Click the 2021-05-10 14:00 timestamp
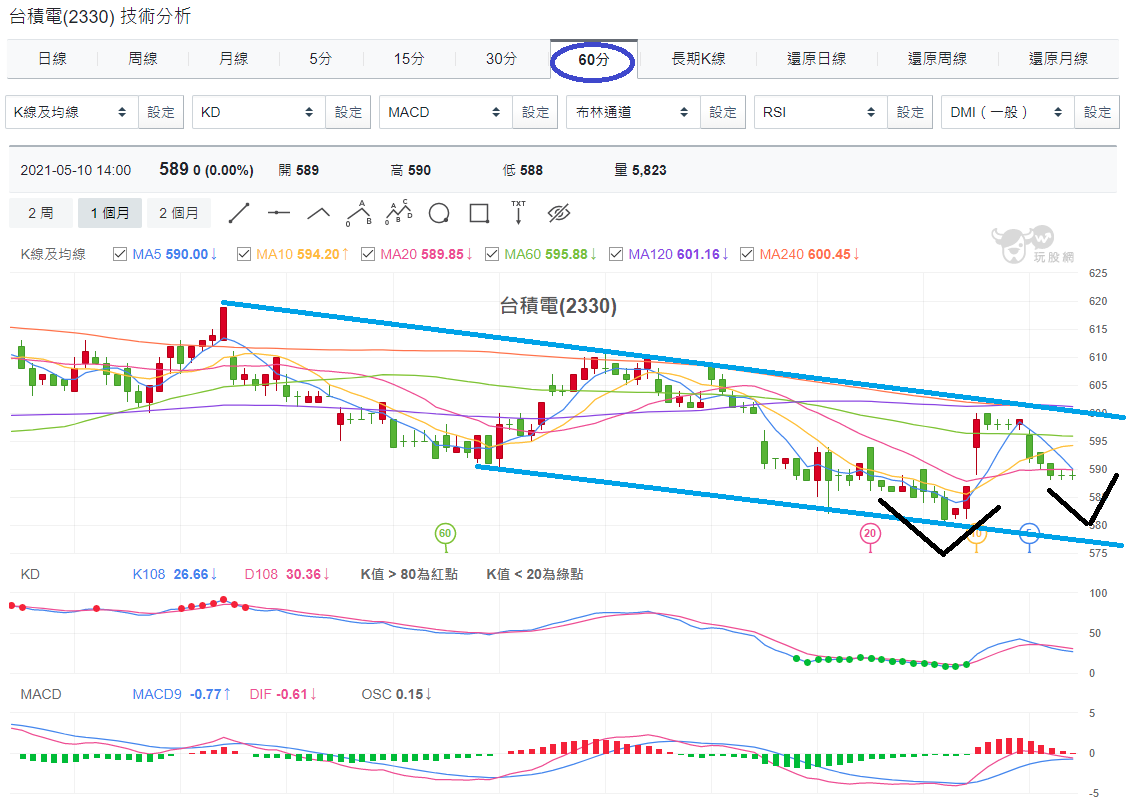The width and height of the screenshot is (1132, 806). [76, 170]
